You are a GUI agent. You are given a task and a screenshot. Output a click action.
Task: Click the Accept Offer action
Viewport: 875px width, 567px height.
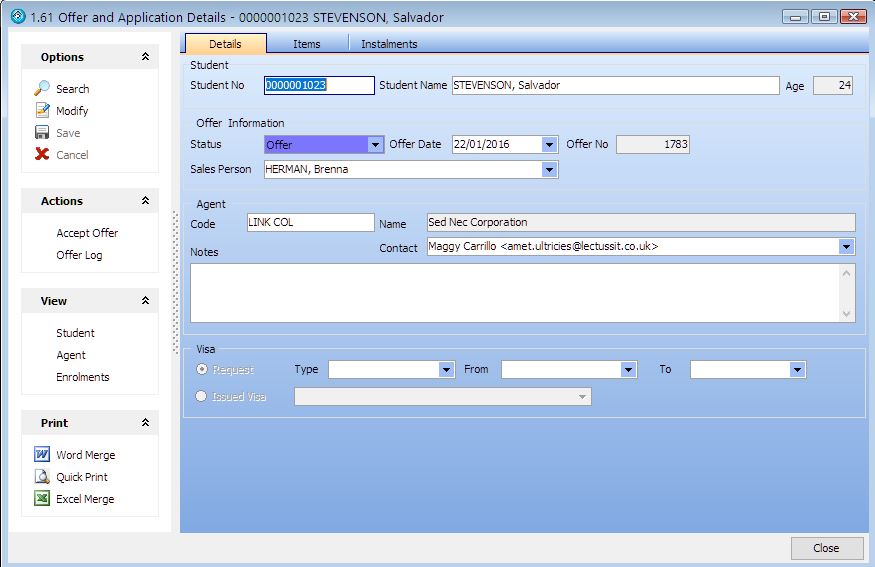(x=87, y=233)
